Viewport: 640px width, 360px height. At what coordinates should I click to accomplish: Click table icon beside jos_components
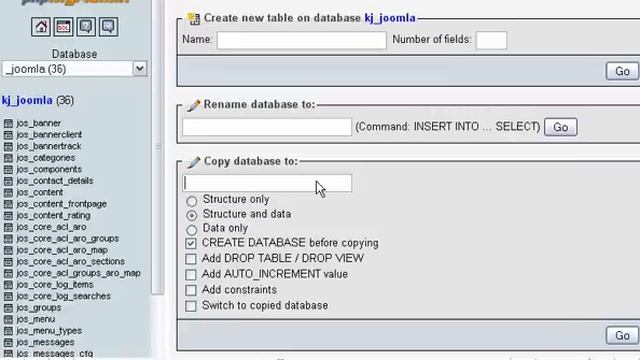(x=8, y=169)
